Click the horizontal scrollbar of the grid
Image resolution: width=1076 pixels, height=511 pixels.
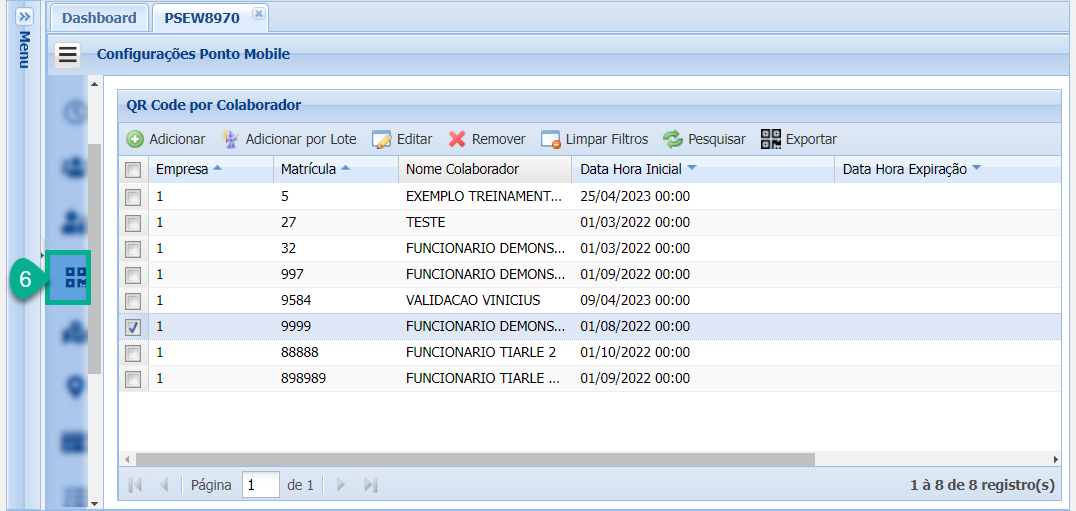(x=475, y=459)
